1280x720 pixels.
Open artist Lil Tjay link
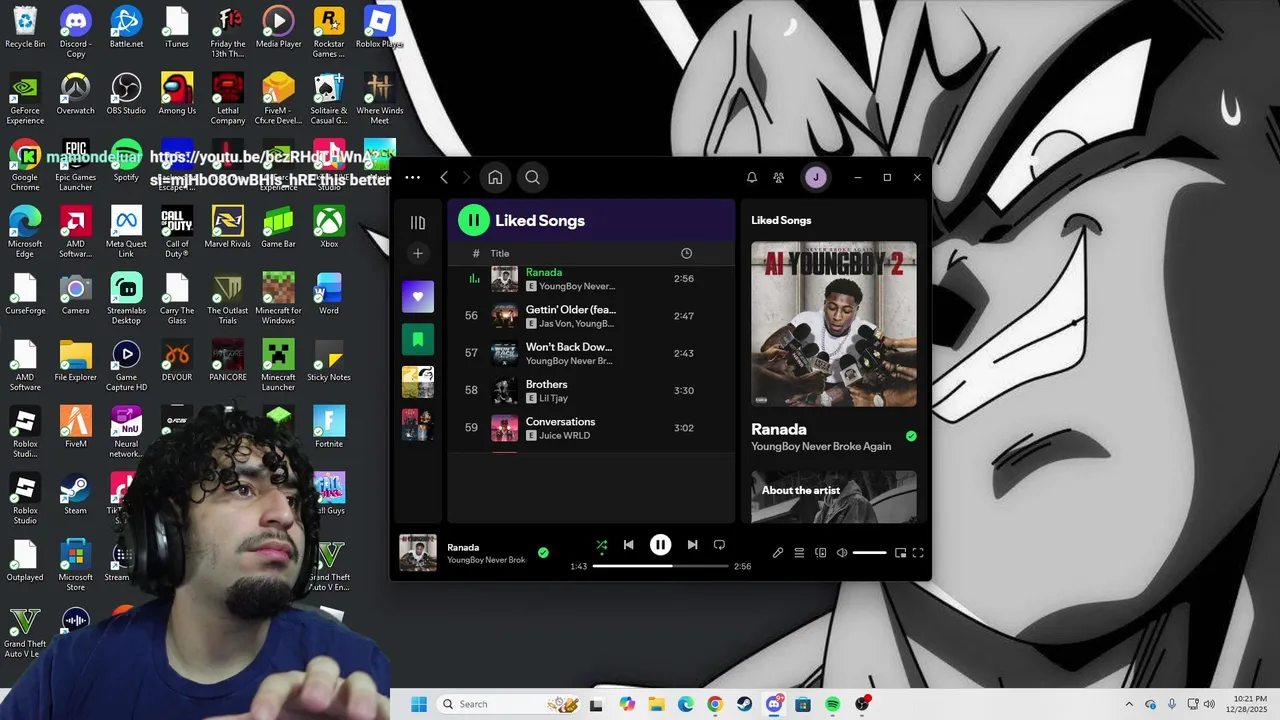(x=554, y=398)
